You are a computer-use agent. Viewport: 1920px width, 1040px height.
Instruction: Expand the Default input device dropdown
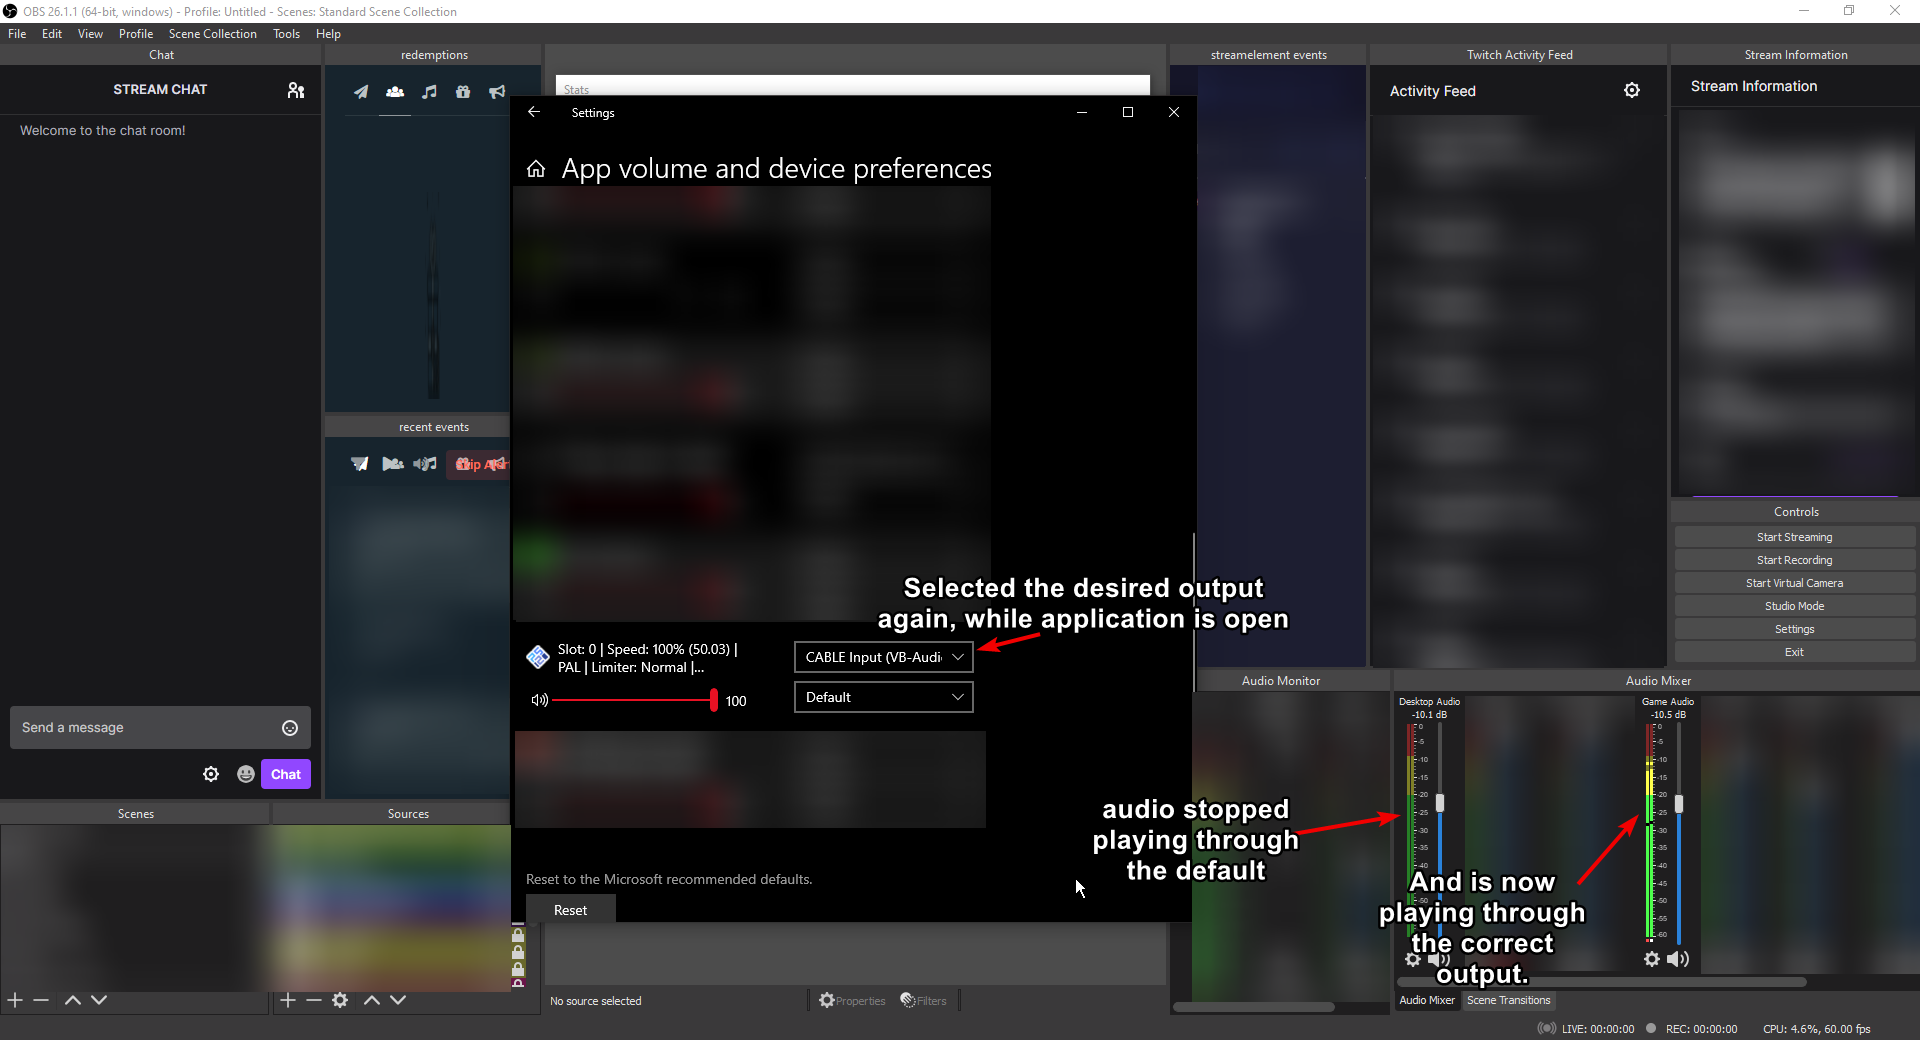point(883,697)
